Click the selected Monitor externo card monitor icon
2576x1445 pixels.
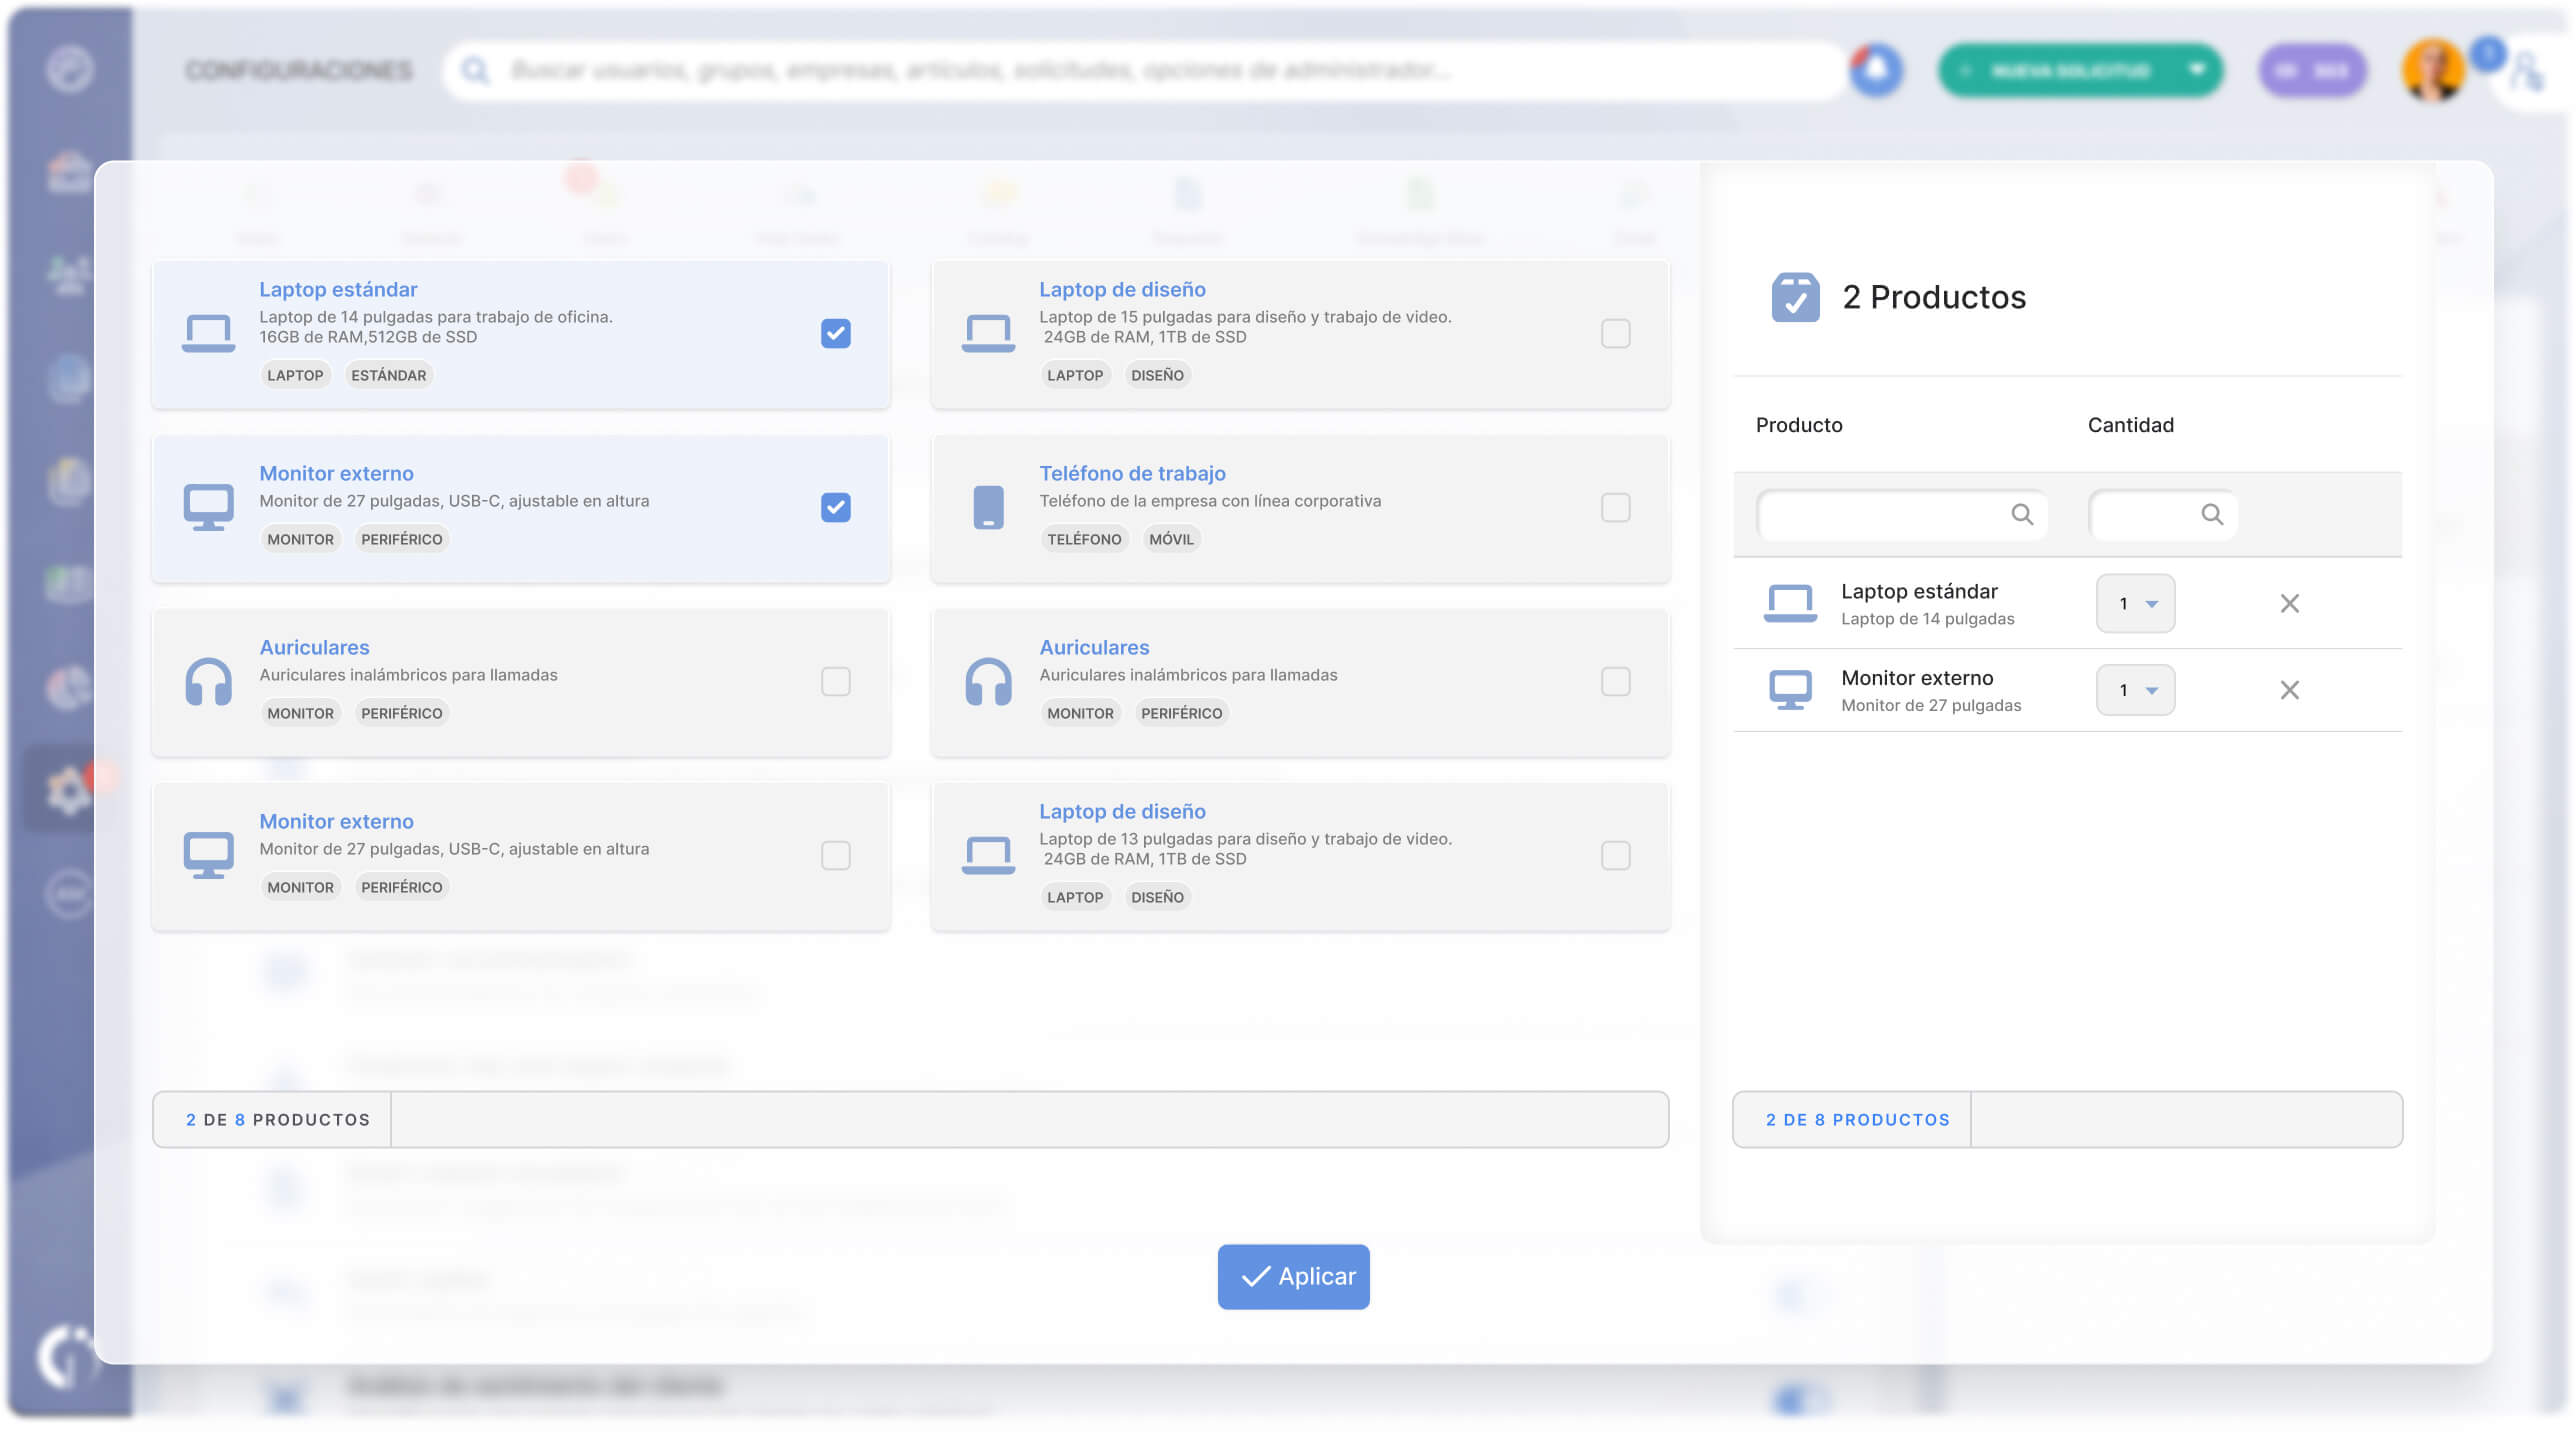point(208,507)
